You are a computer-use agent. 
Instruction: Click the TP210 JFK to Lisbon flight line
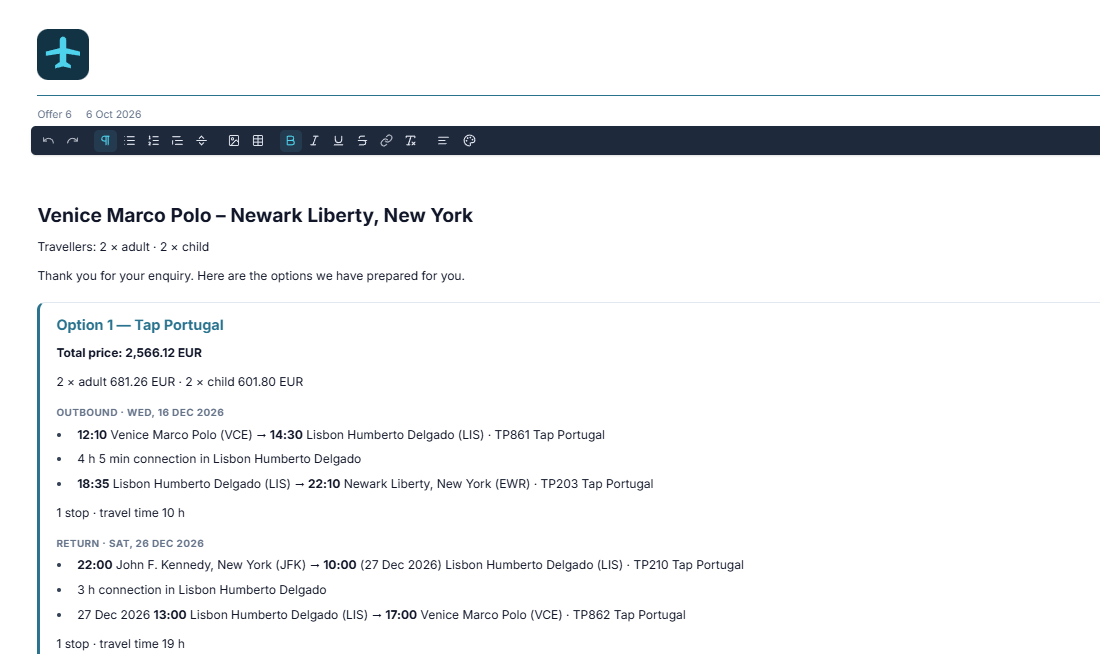(410, 565)
